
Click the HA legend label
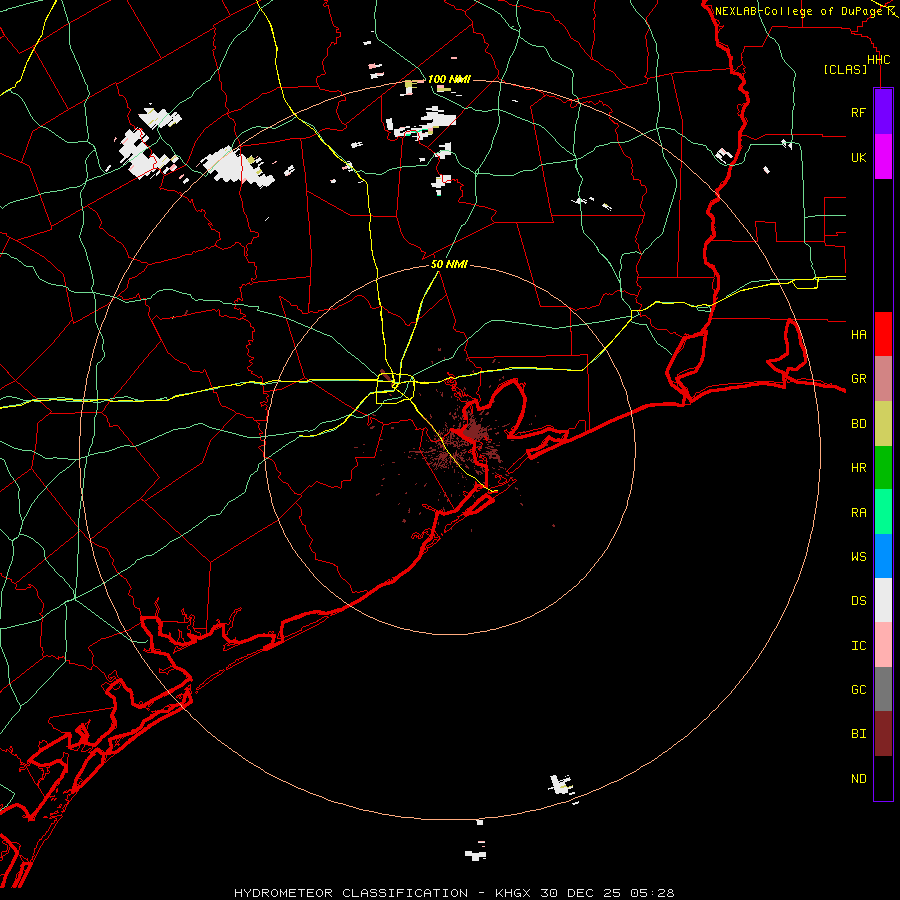coord(858,334)
